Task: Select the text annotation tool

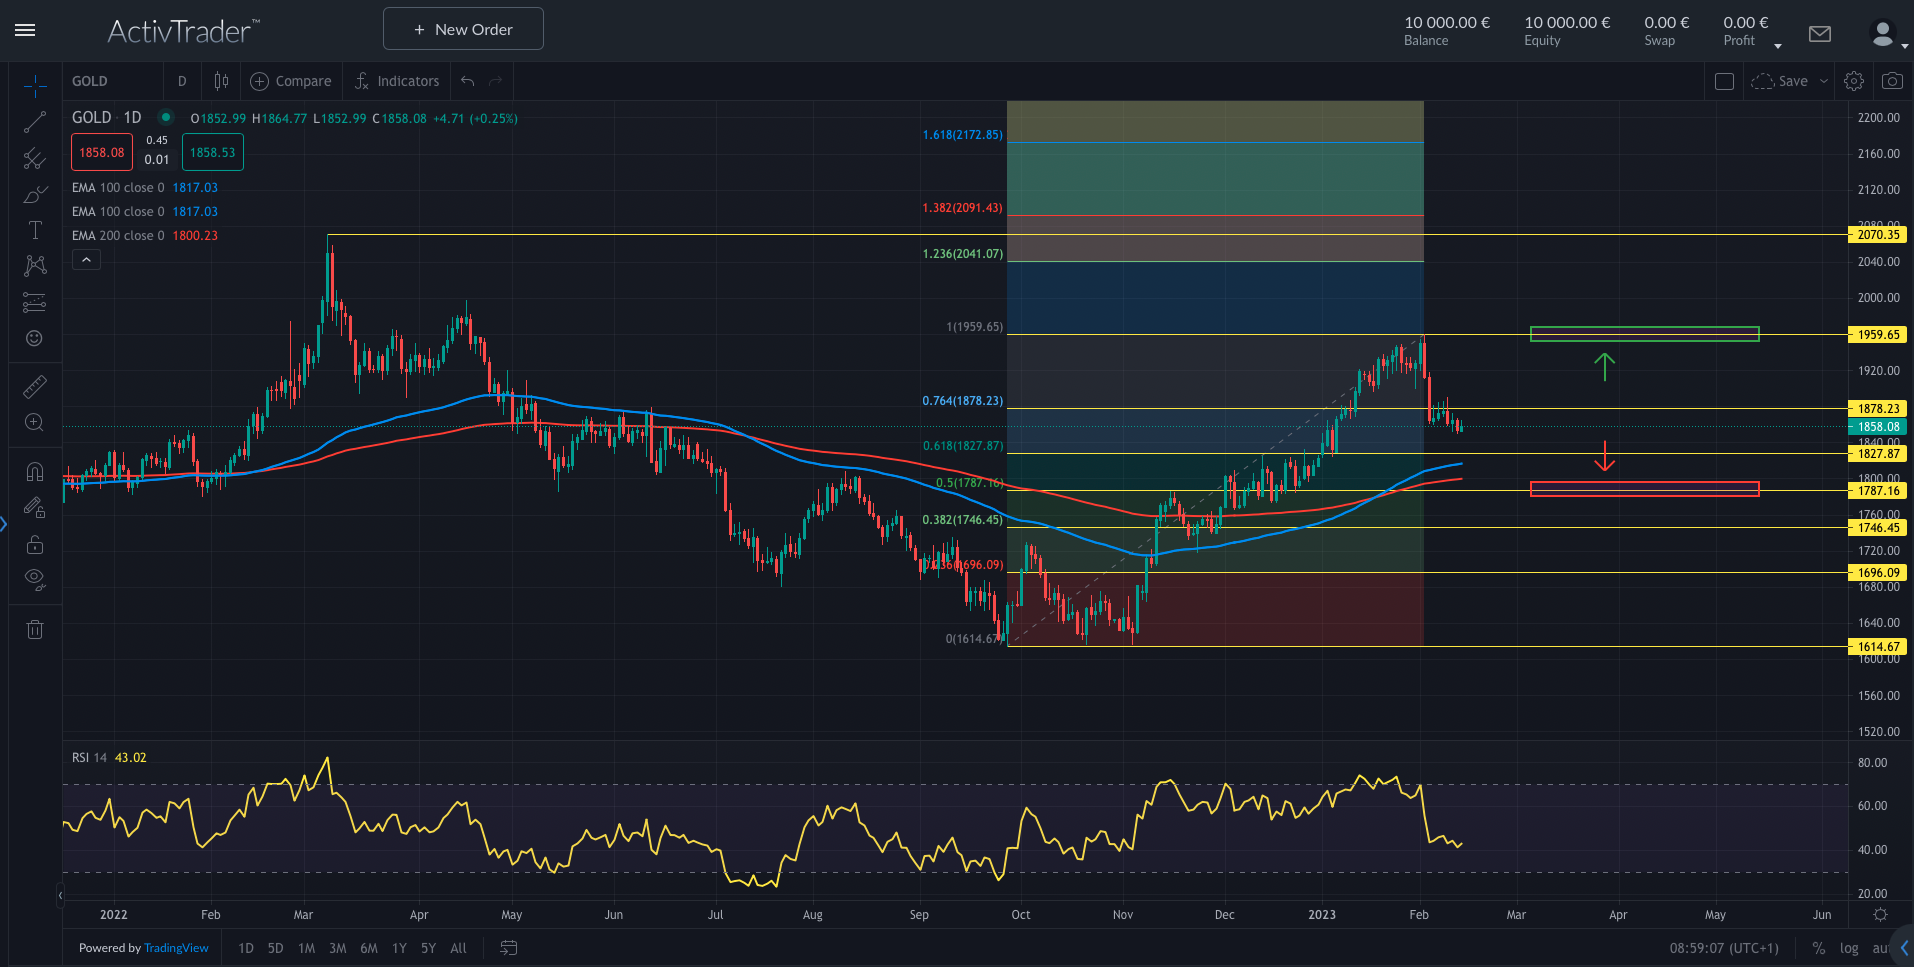Action: click(34, 229)
